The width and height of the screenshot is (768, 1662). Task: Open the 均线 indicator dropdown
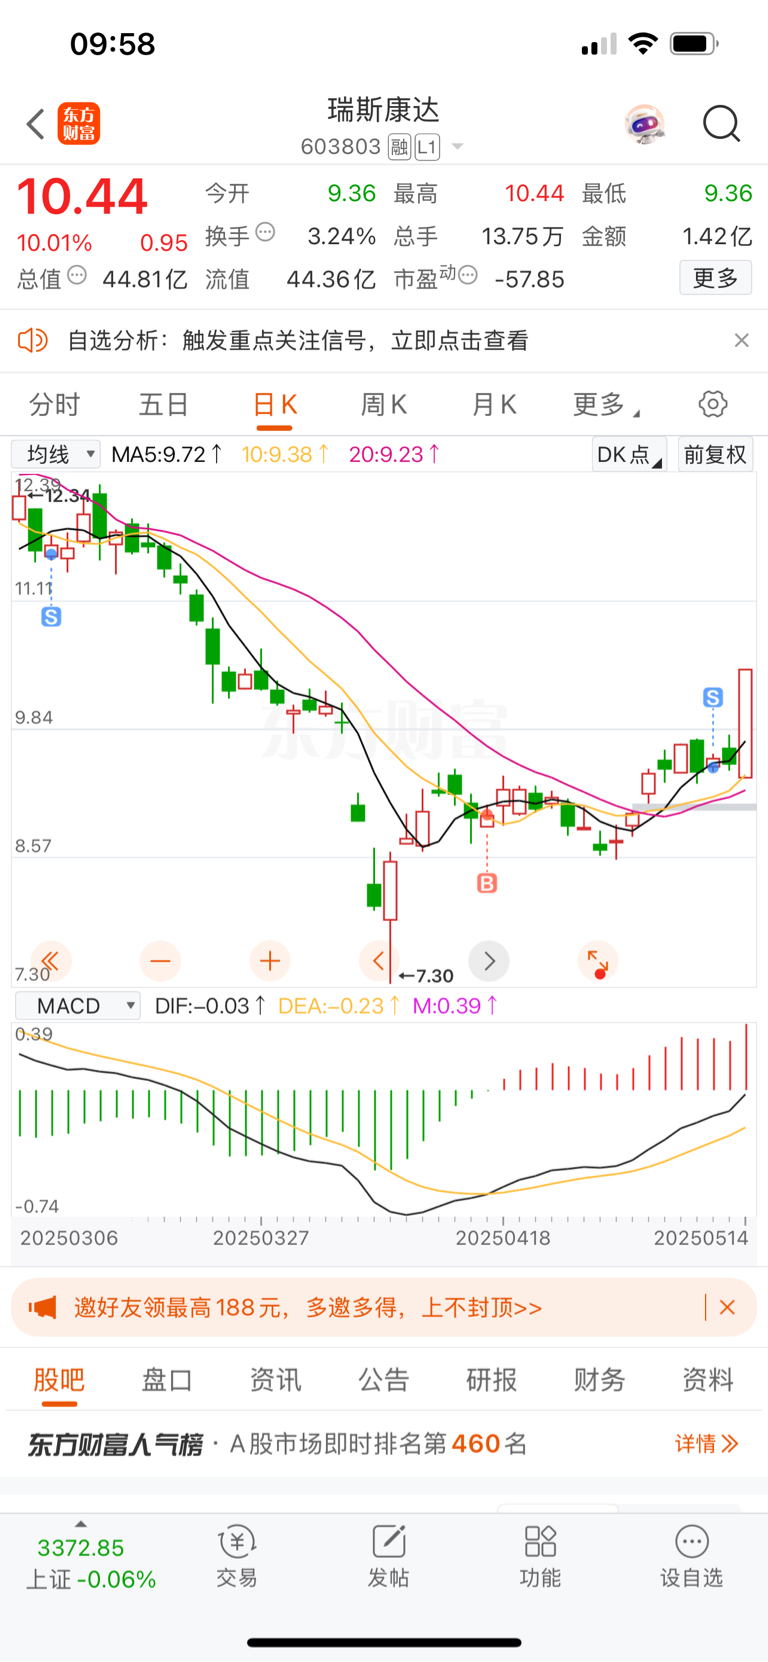[x=56, y=454]
